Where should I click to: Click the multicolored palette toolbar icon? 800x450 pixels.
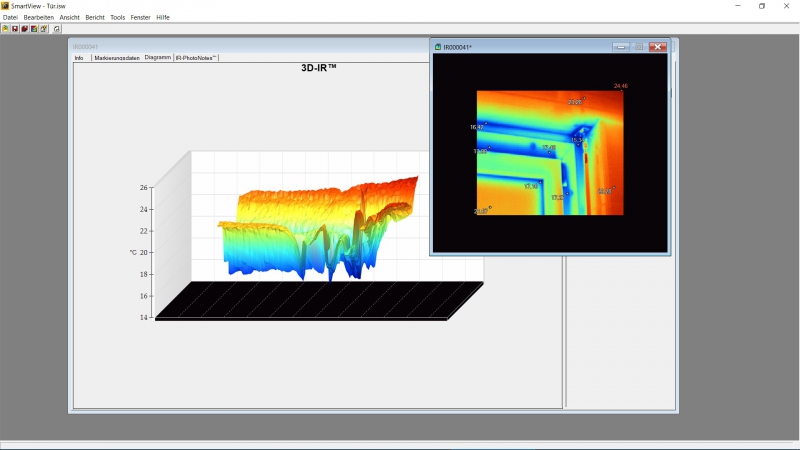[34, 29]
